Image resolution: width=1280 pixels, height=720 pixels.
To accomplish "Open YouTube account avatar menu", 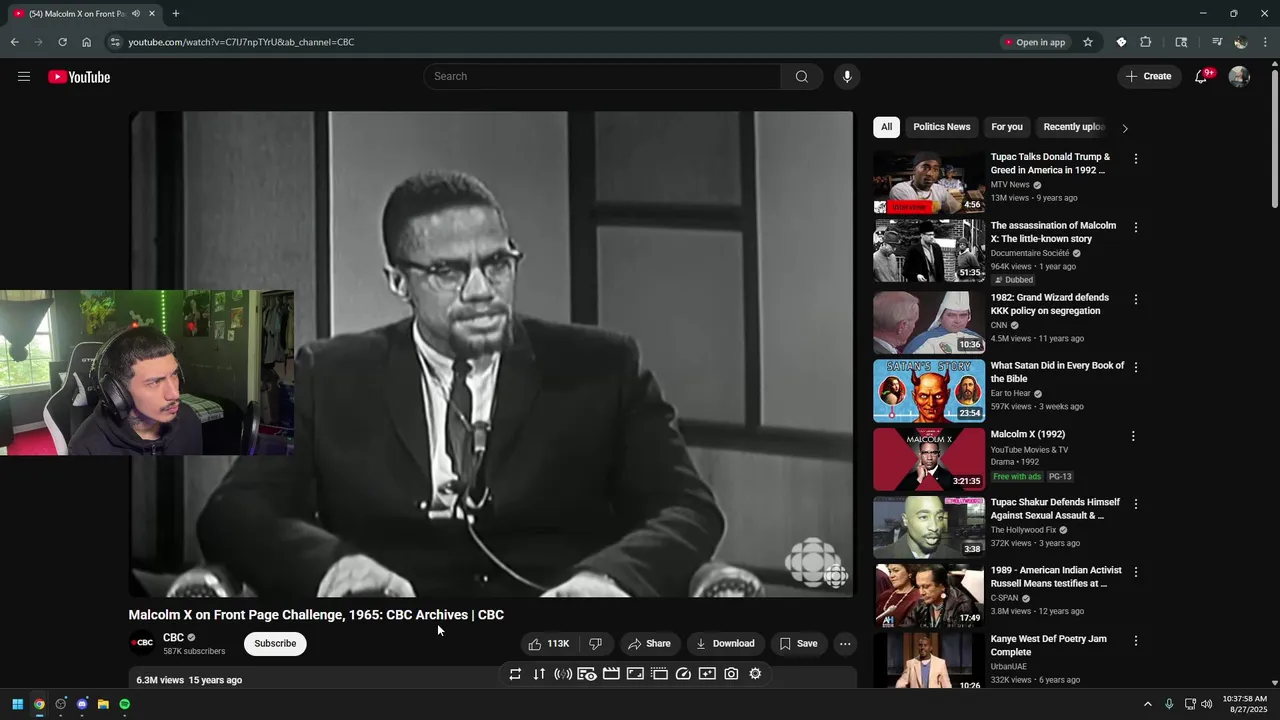I will 1239,77.
